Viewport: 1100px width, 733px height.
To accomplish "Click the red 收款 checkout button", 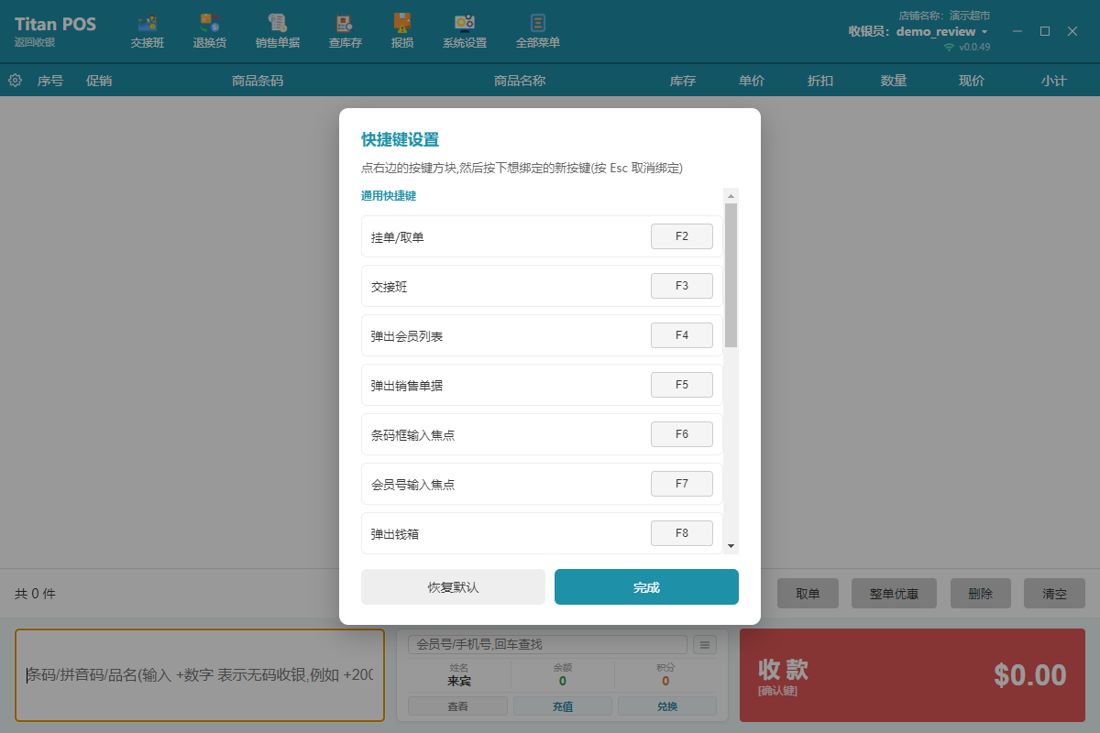I will (x=912, y=675).
